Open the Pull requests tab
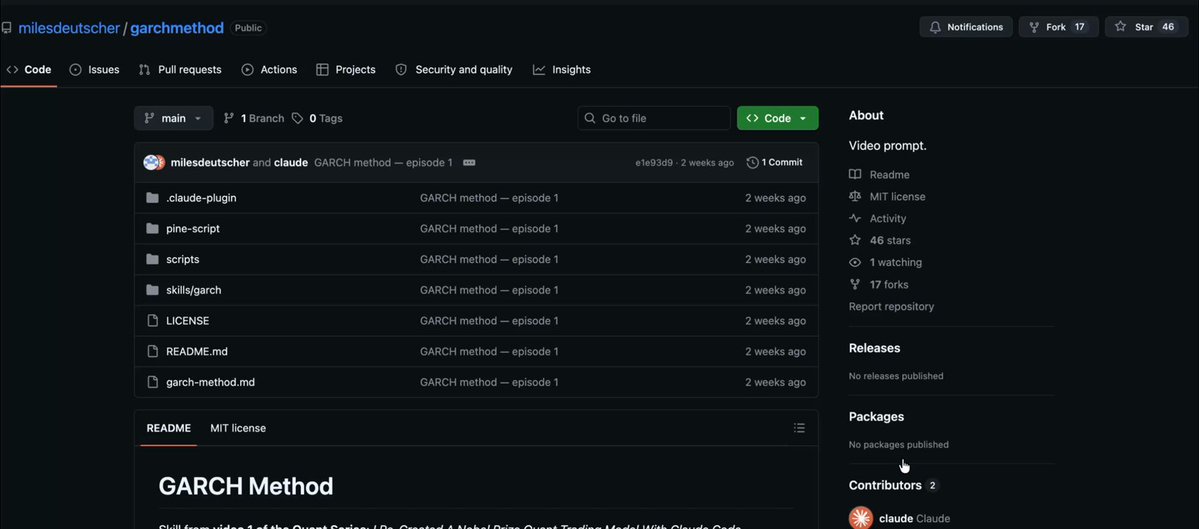The image size is (1199, 529). click(x=180, y=70)
